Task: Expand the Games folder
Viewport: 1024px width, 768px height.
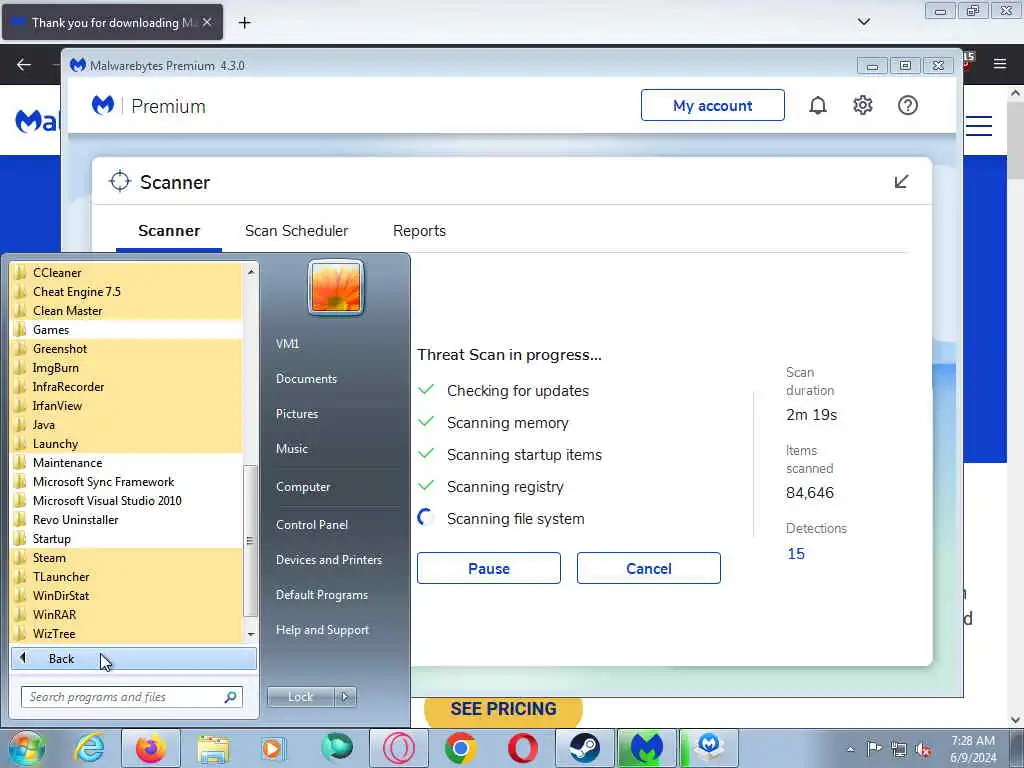Action: [x=127, y=329]
